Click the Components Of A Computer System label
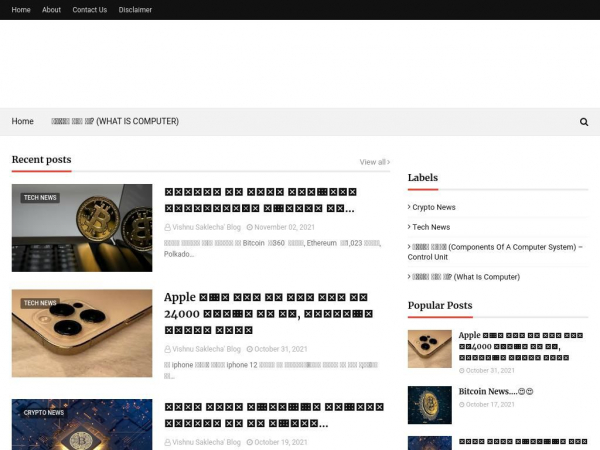 tap(496, 251)
